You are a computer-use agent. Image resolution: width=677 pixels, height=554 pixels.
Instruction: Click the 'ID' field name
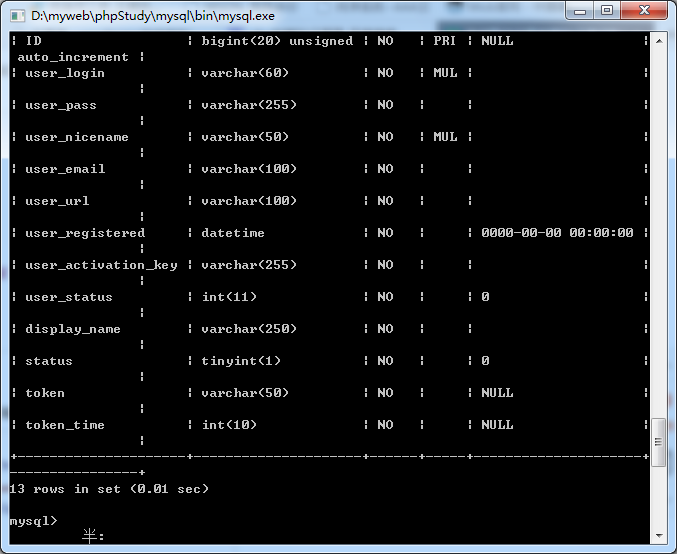tap(33, 41)
